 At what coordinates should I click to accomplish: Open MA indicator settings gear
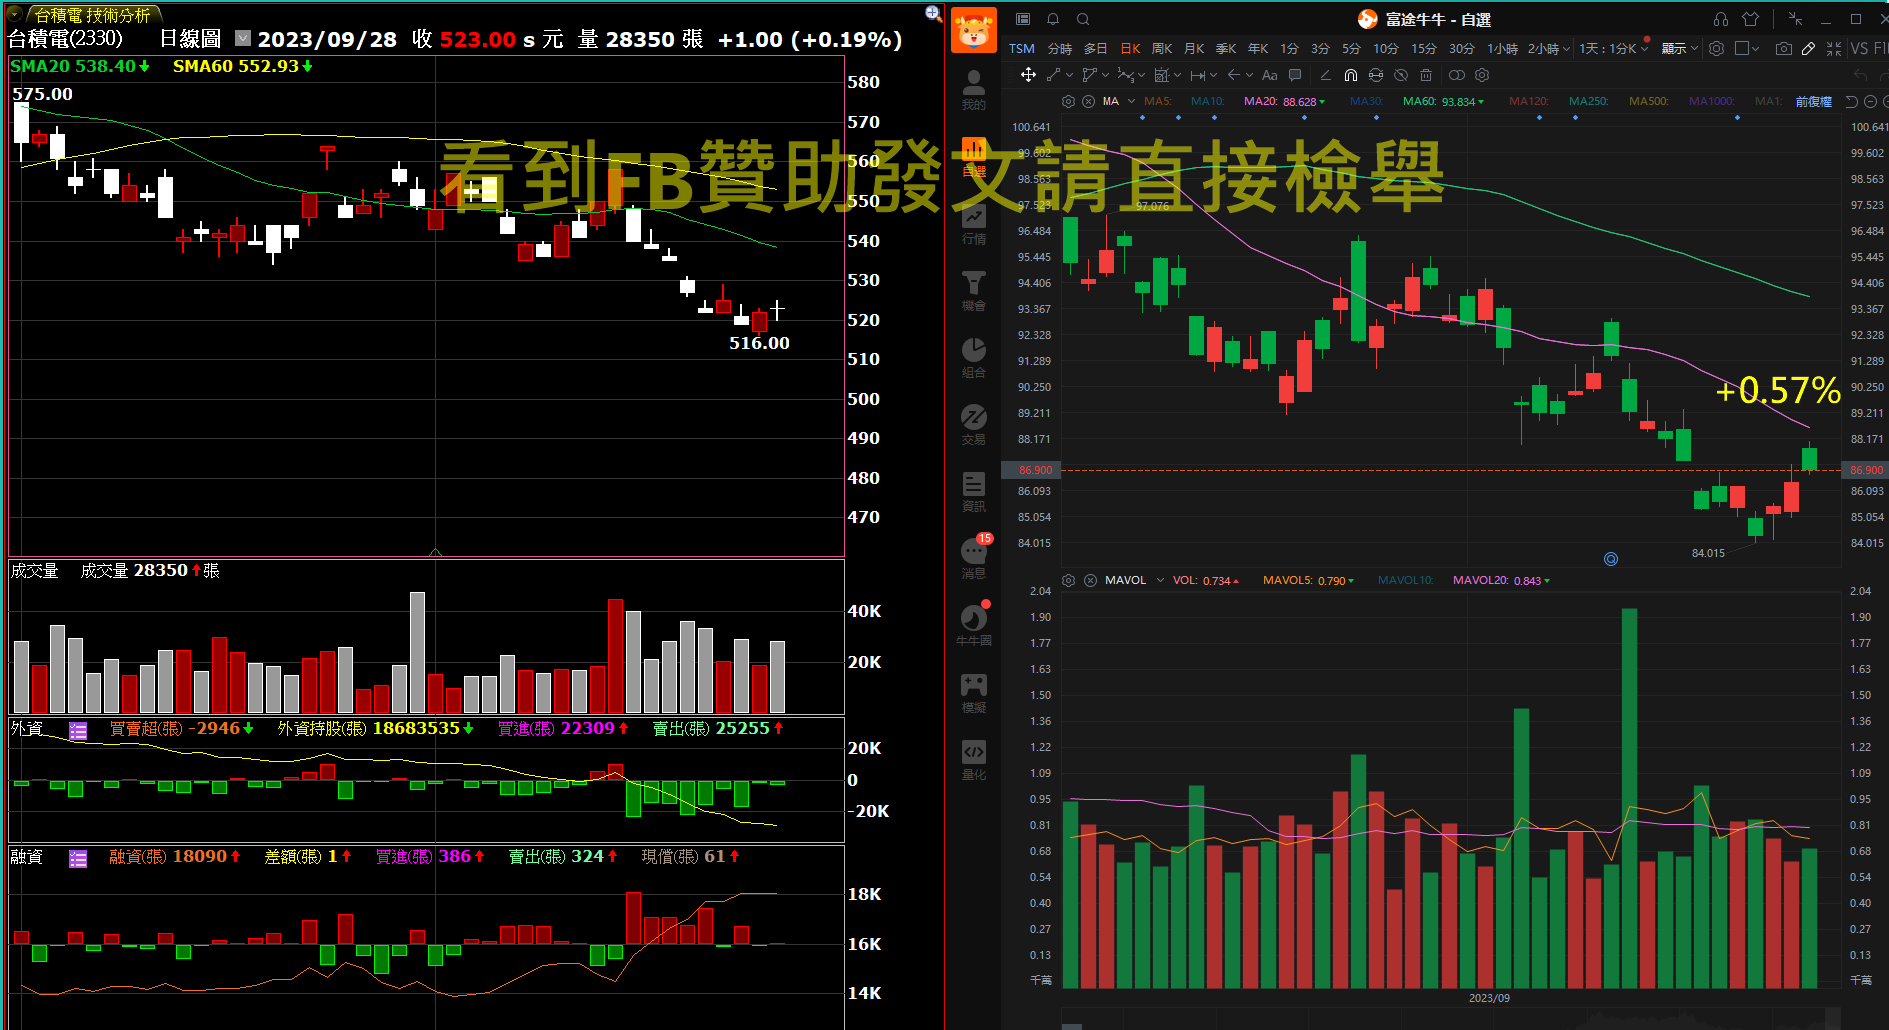pyautogui.click(x=1068, y=101)
